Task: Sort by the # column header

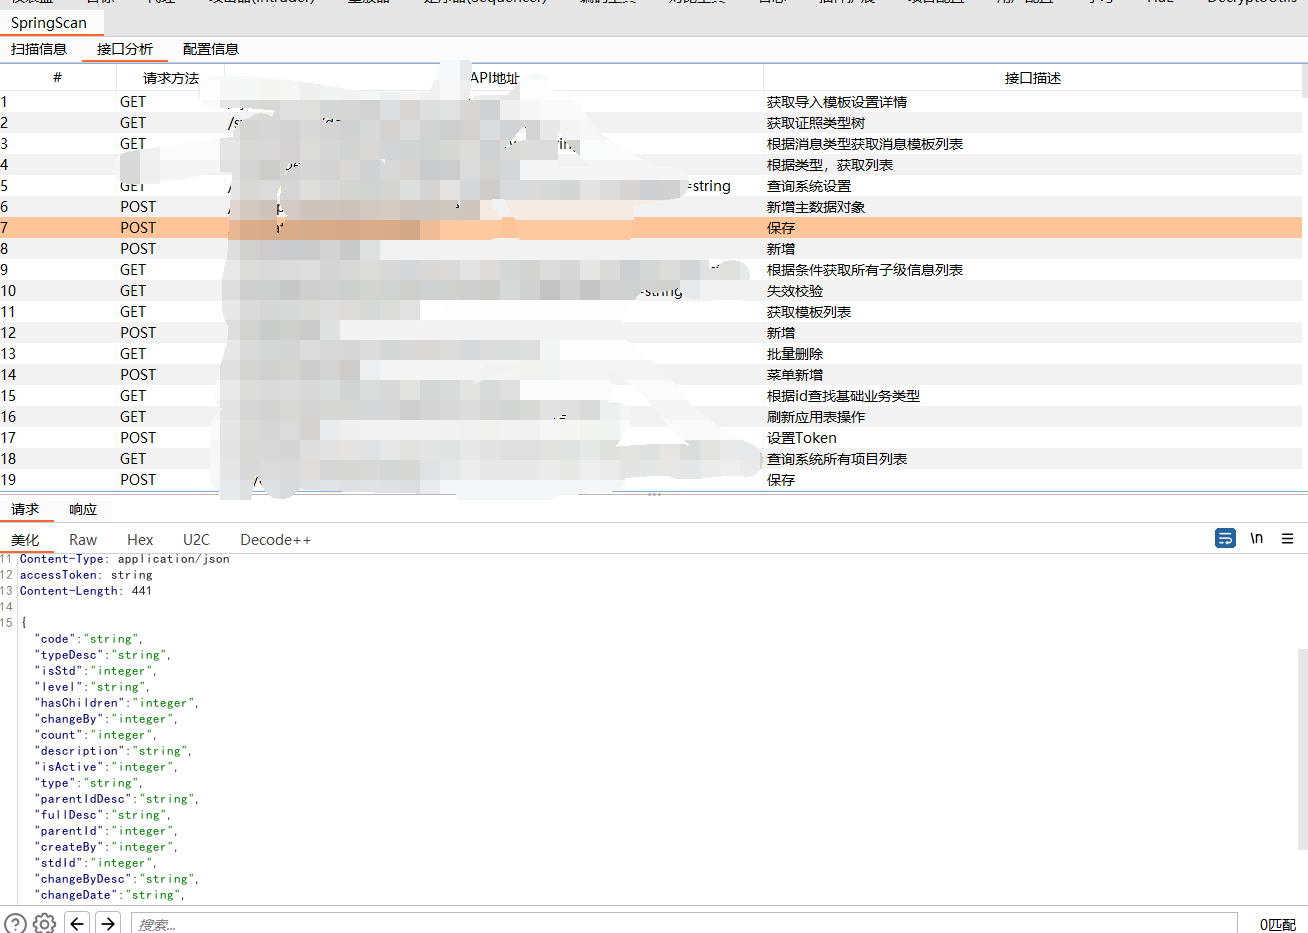Action: click(58, 78)
